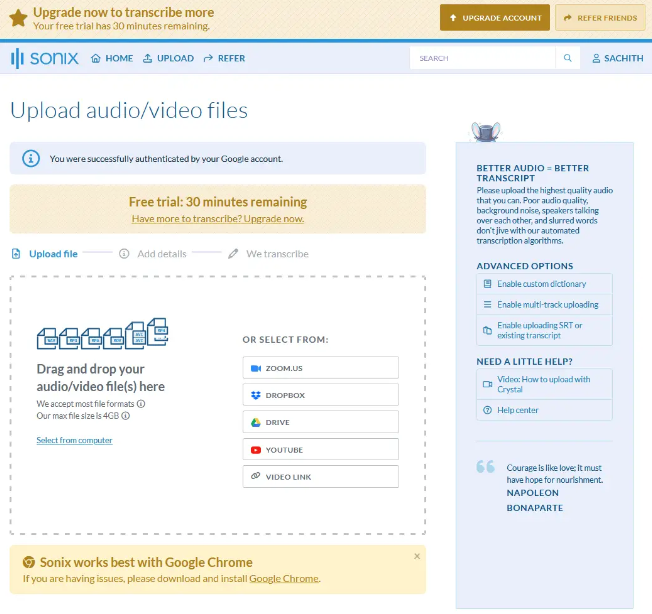
Task: Click into the Search field
Action: pos(482,58)
